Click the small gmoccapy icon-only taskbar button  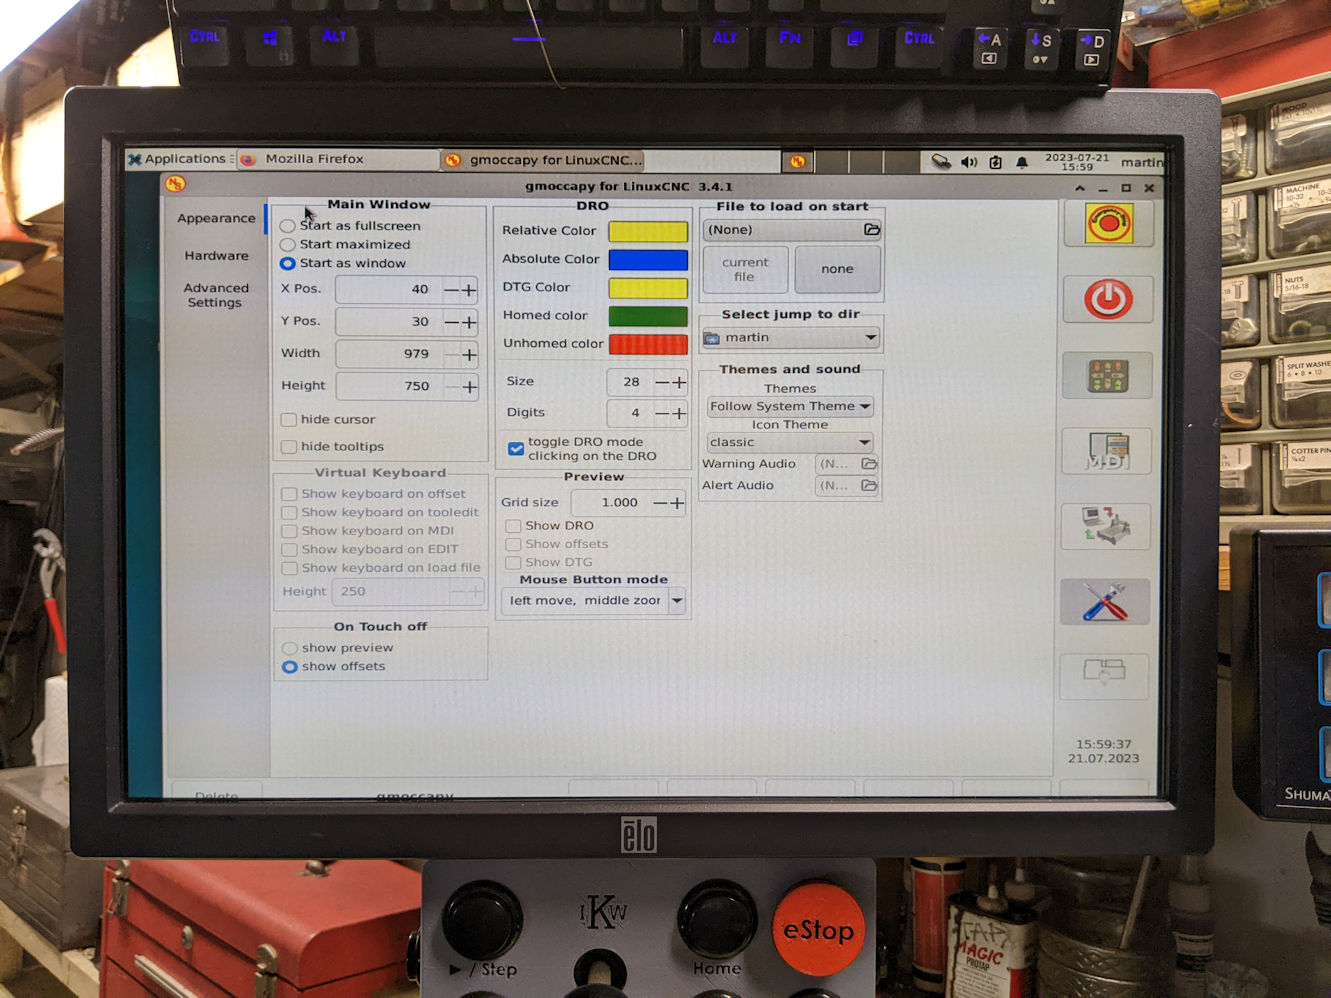[797, 161]
